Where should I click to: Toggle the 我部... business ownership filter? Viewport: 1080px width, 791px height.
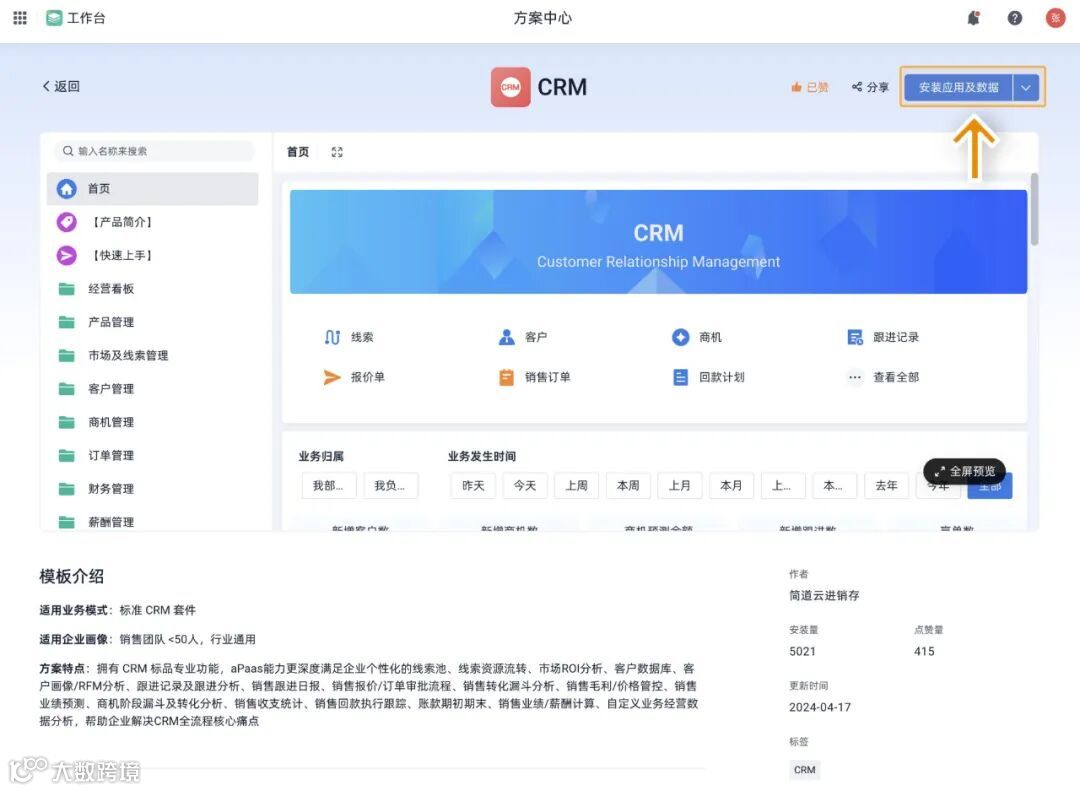click(x=329, y=486)
